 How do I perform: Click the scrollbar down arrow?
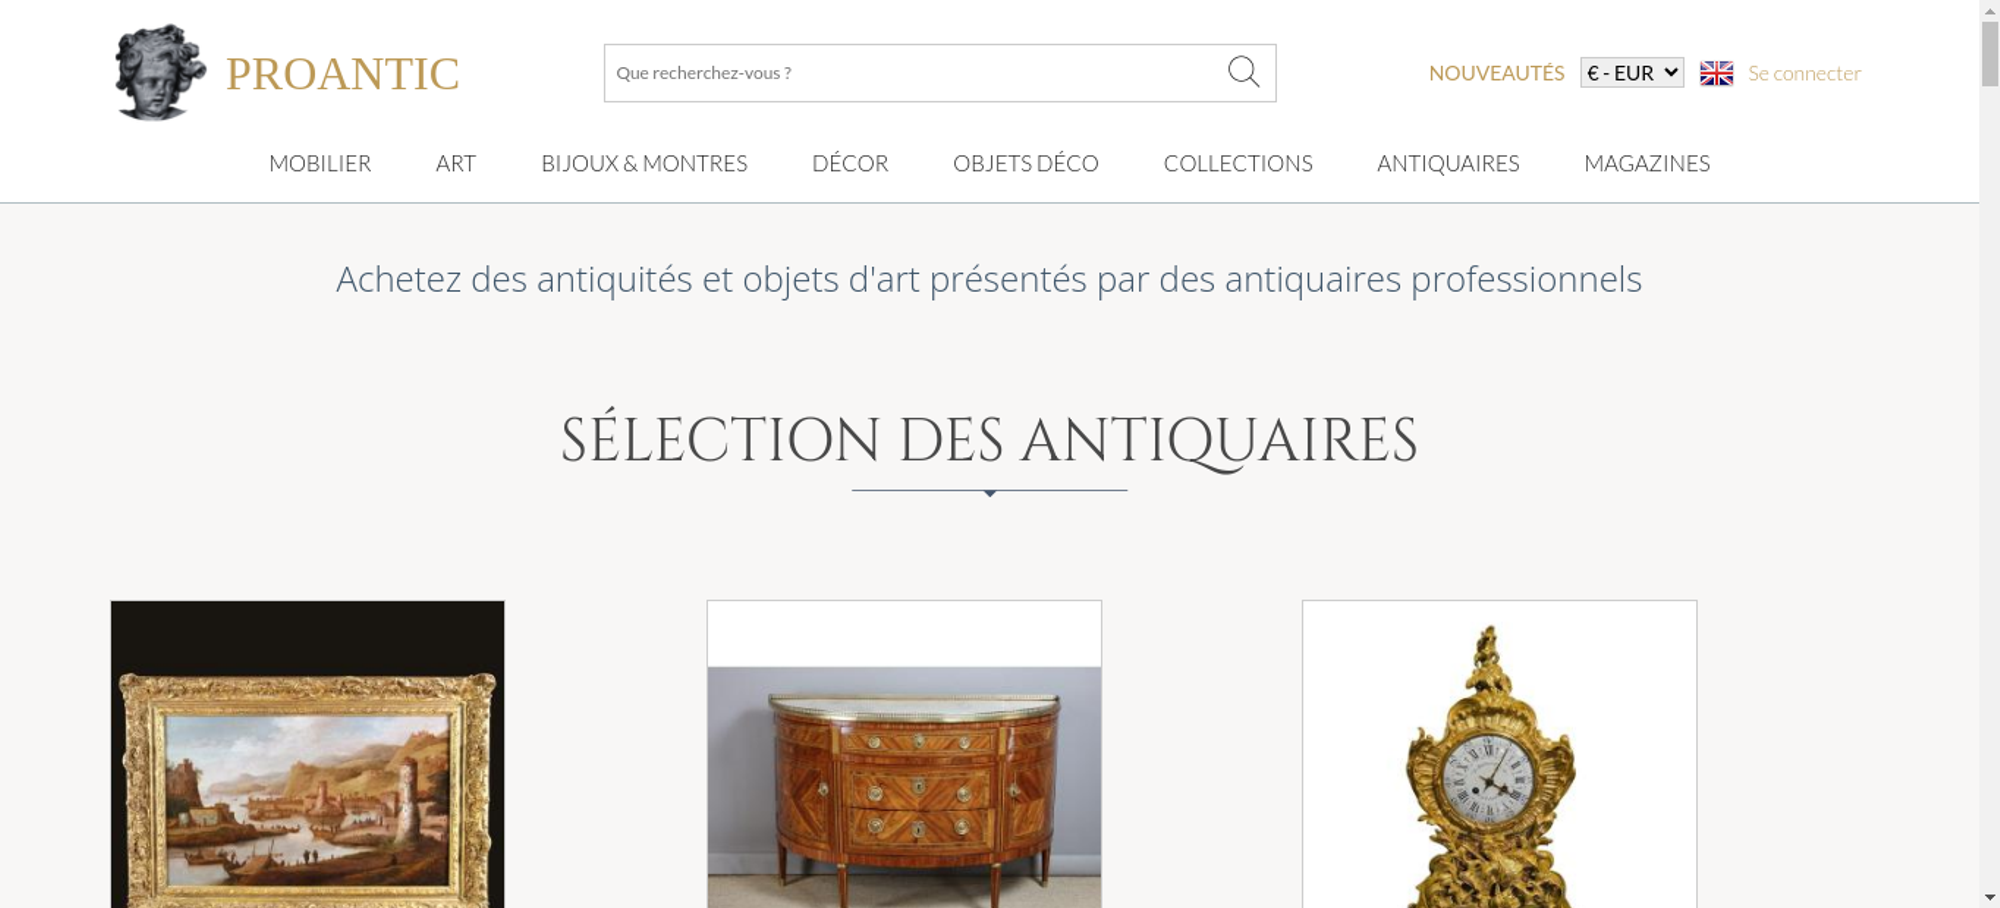point(1990,897)
